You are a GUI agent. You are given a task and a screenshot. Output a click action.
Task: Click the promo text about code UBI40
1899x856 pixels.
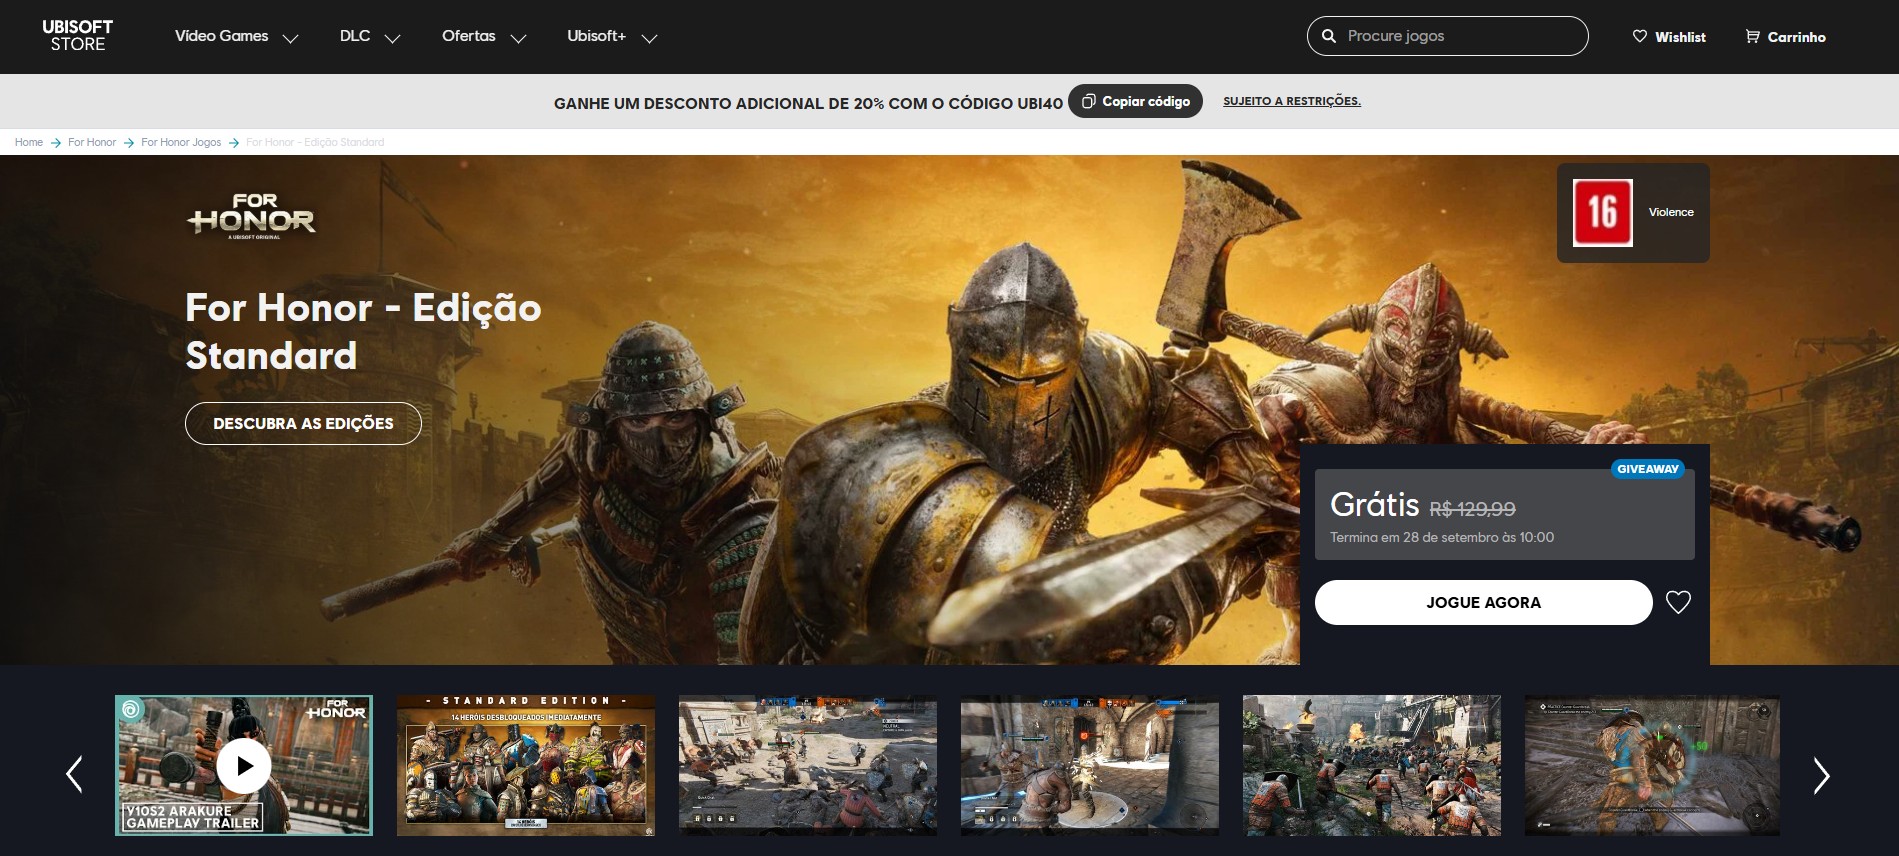(808, 103)
